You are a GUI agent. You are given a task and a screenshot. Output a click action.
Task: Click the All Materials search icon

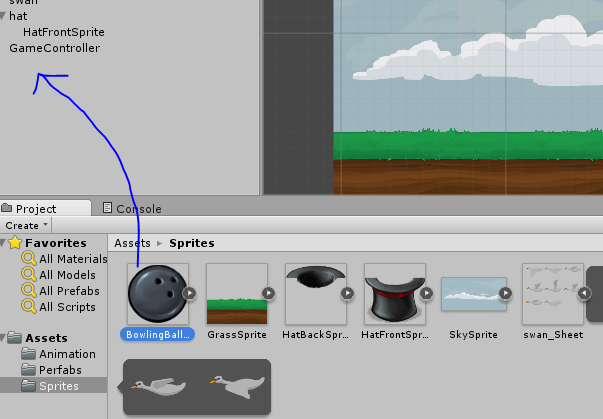click(29, 259)
